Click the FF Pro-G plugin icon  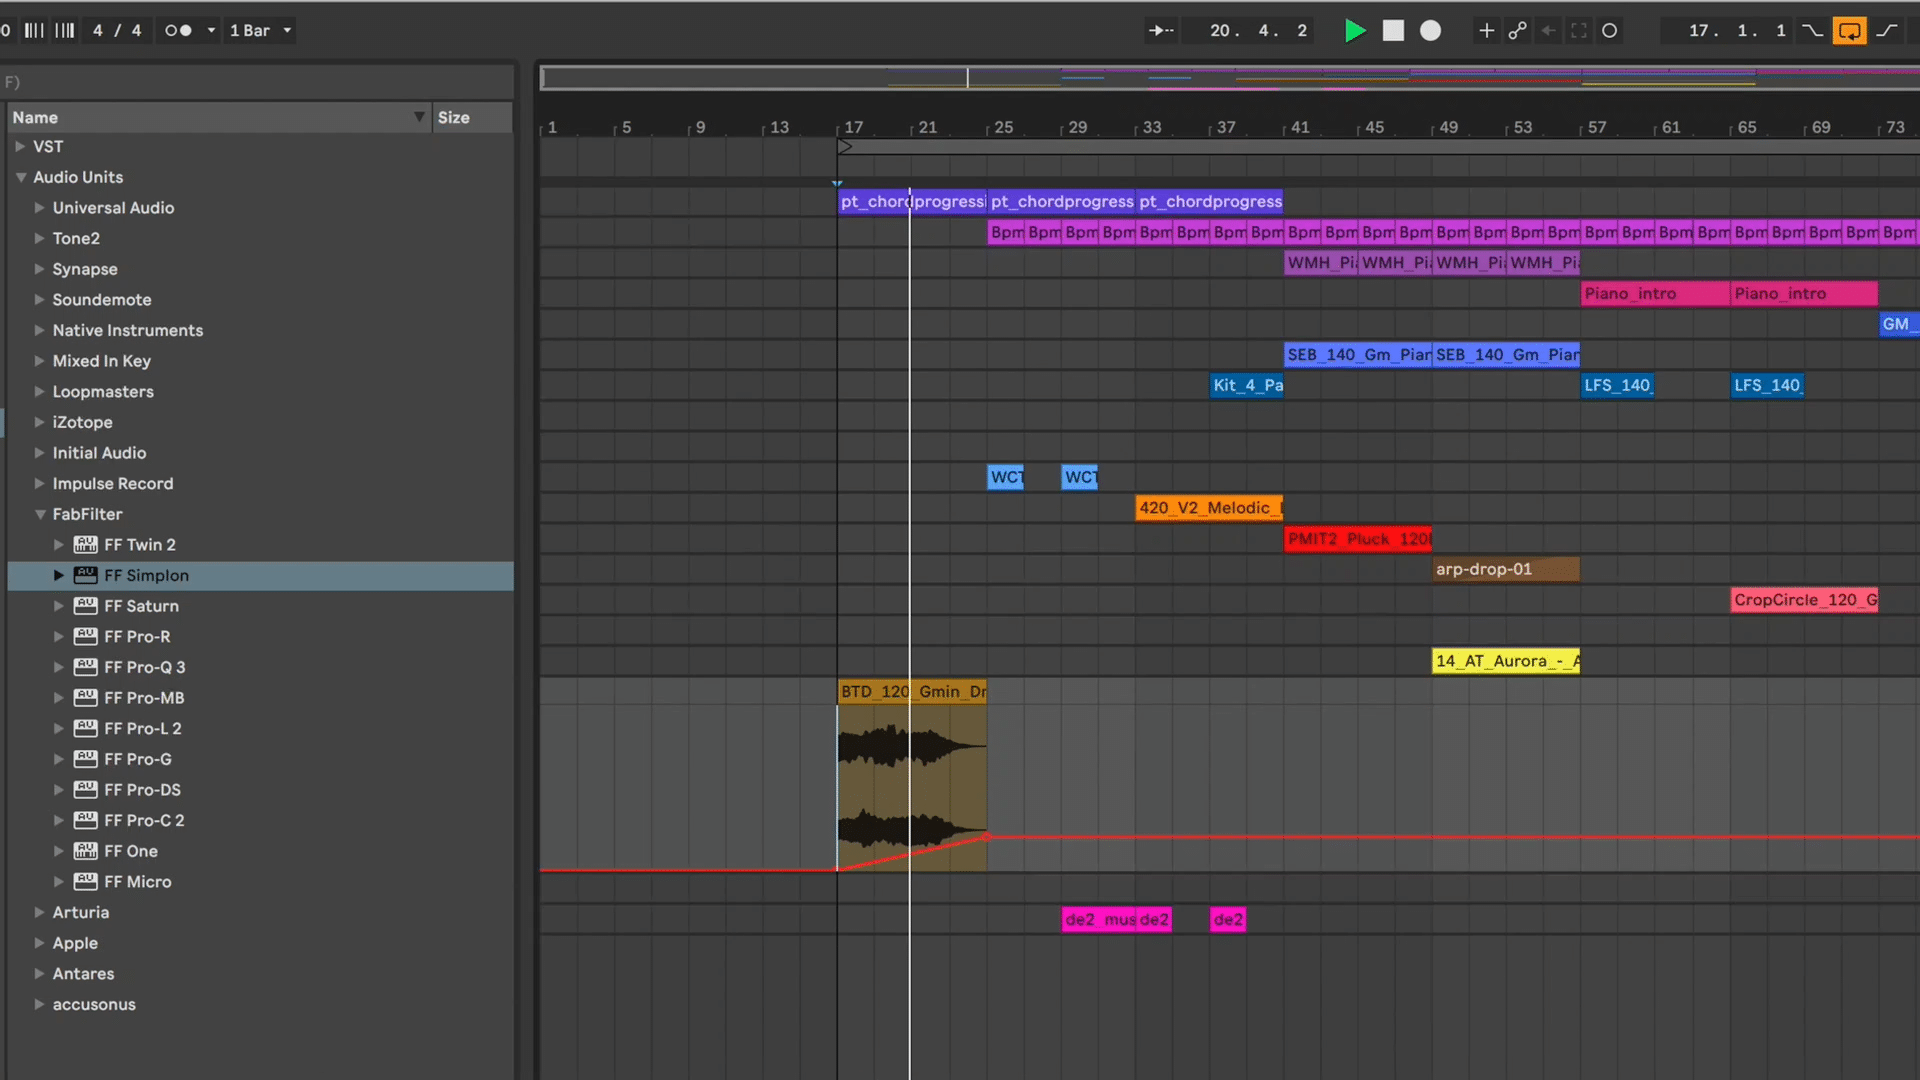tap(86, 760)
